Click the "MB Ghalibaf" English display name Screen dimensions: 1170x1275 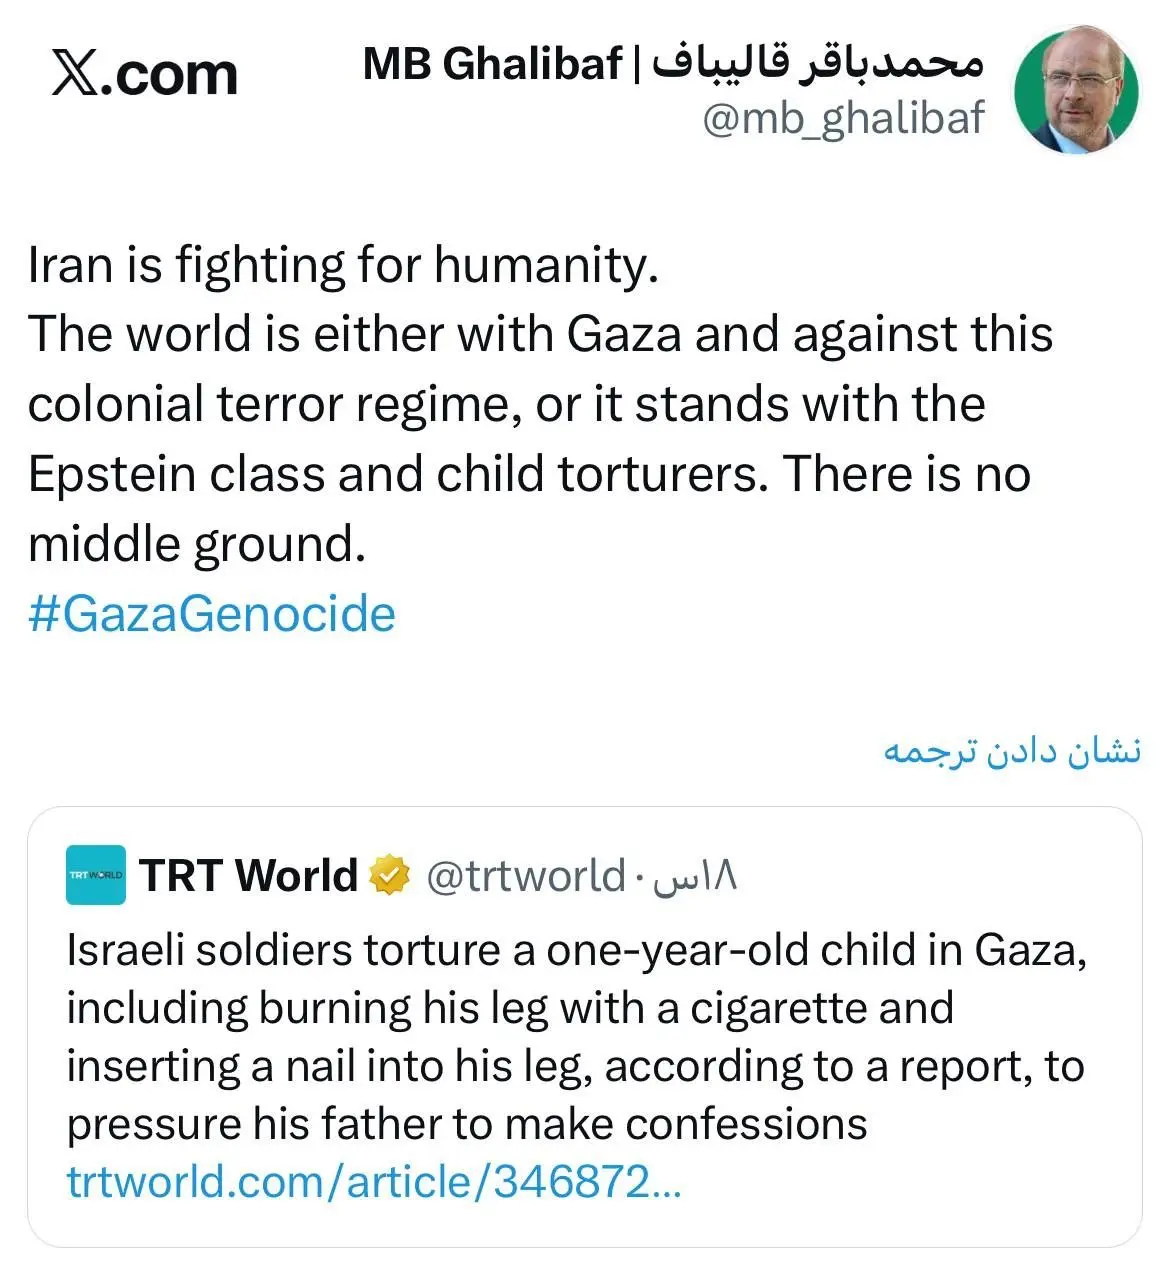(492, 64)
